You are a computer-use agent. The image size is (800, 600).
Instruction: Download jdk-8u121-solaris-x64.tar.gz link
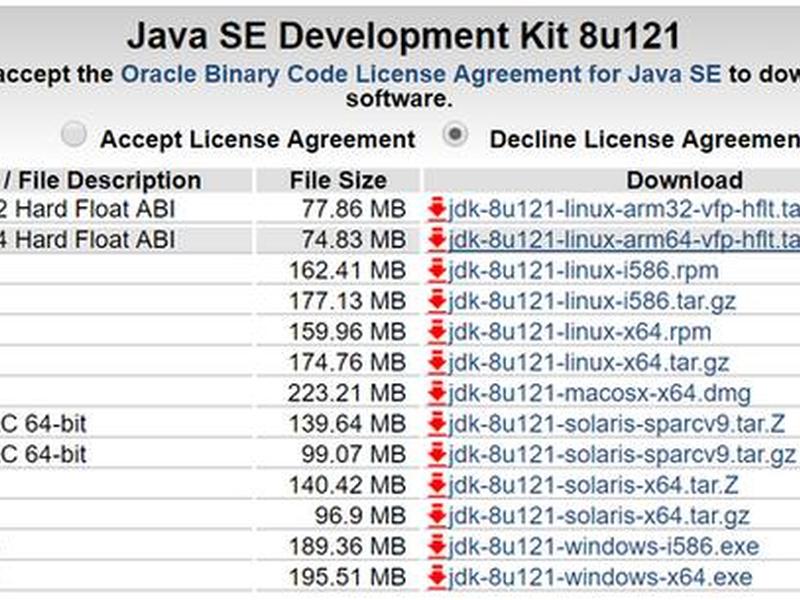(598, 515)
